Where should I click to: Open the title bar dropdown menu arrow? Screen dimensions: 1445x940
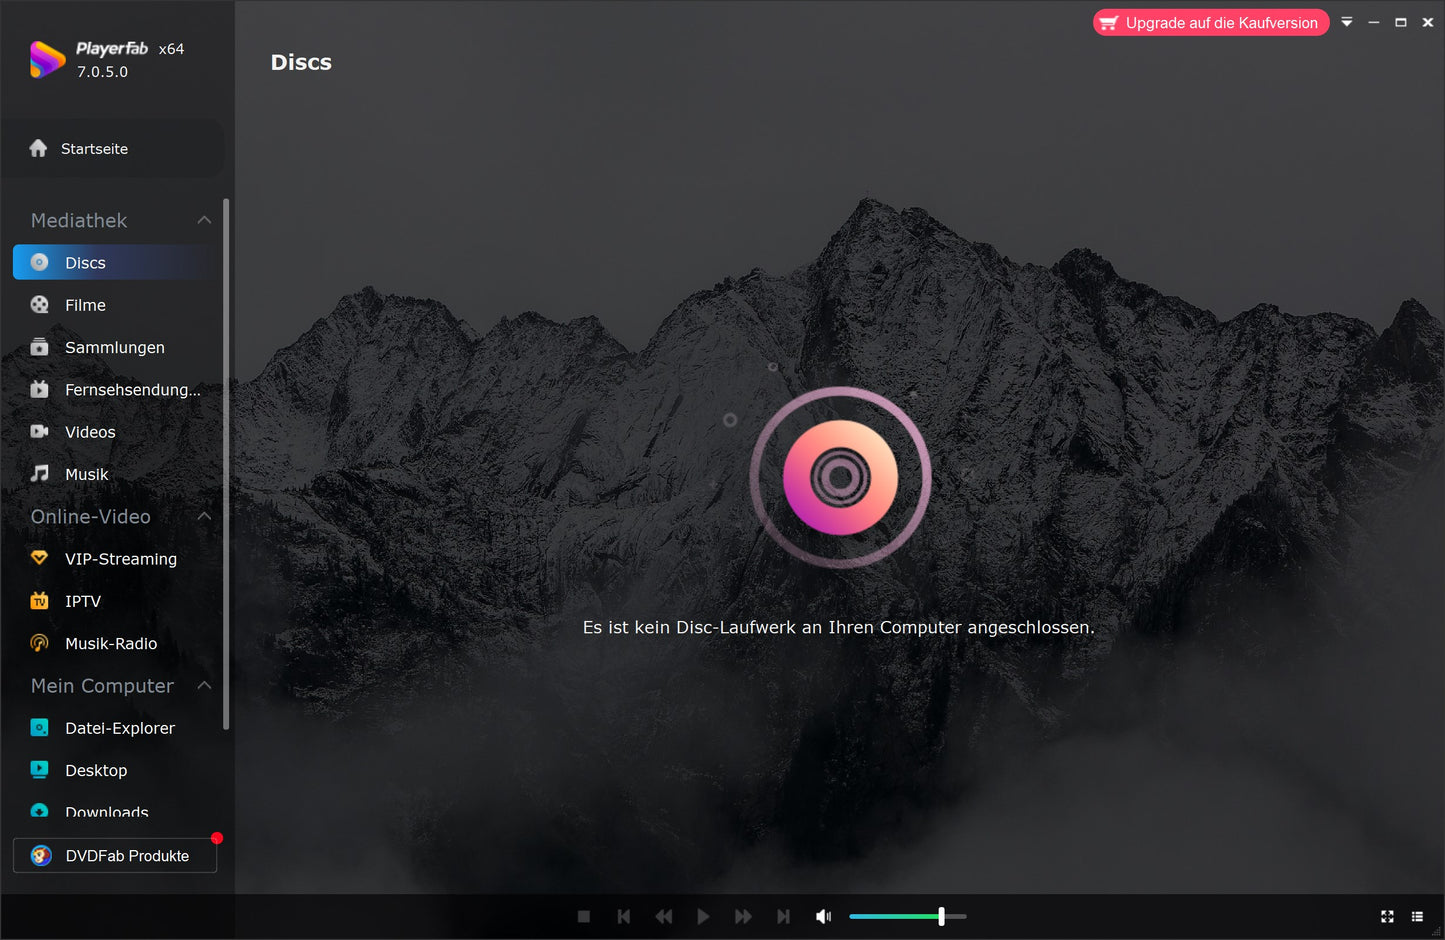pyautogui.click(x=1347, y=22)
